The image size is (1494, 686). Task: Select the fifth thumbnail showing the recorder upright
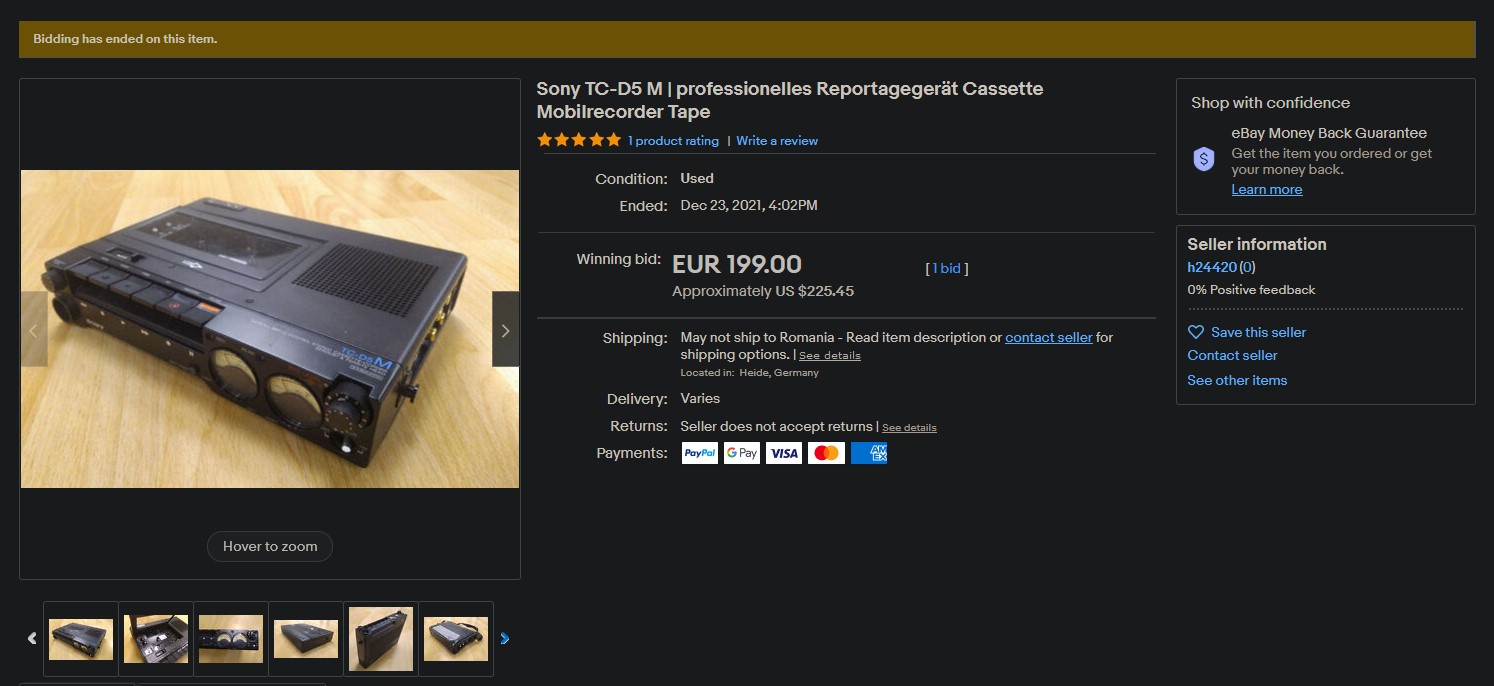point(381,639)
